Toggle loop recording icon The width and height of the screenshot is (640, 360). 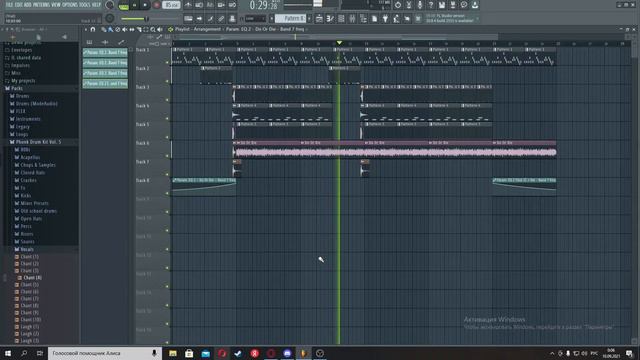pos(232,5)
